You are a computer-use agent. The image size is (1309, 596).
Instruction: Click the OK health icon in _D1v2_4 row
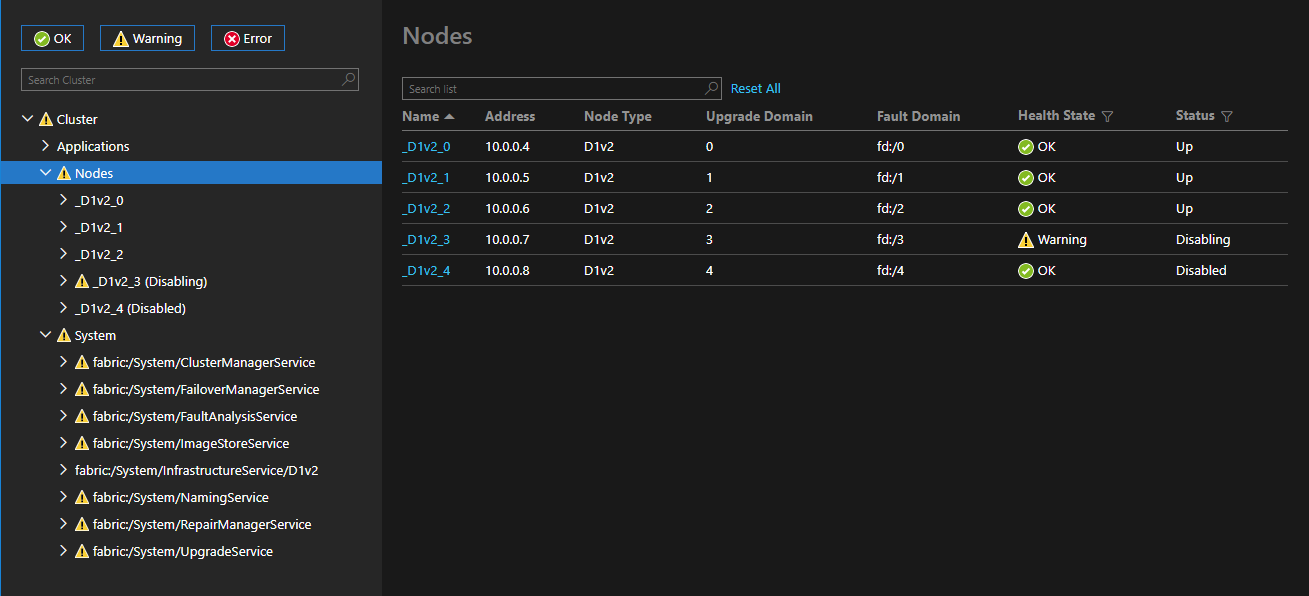[1026, 271]
